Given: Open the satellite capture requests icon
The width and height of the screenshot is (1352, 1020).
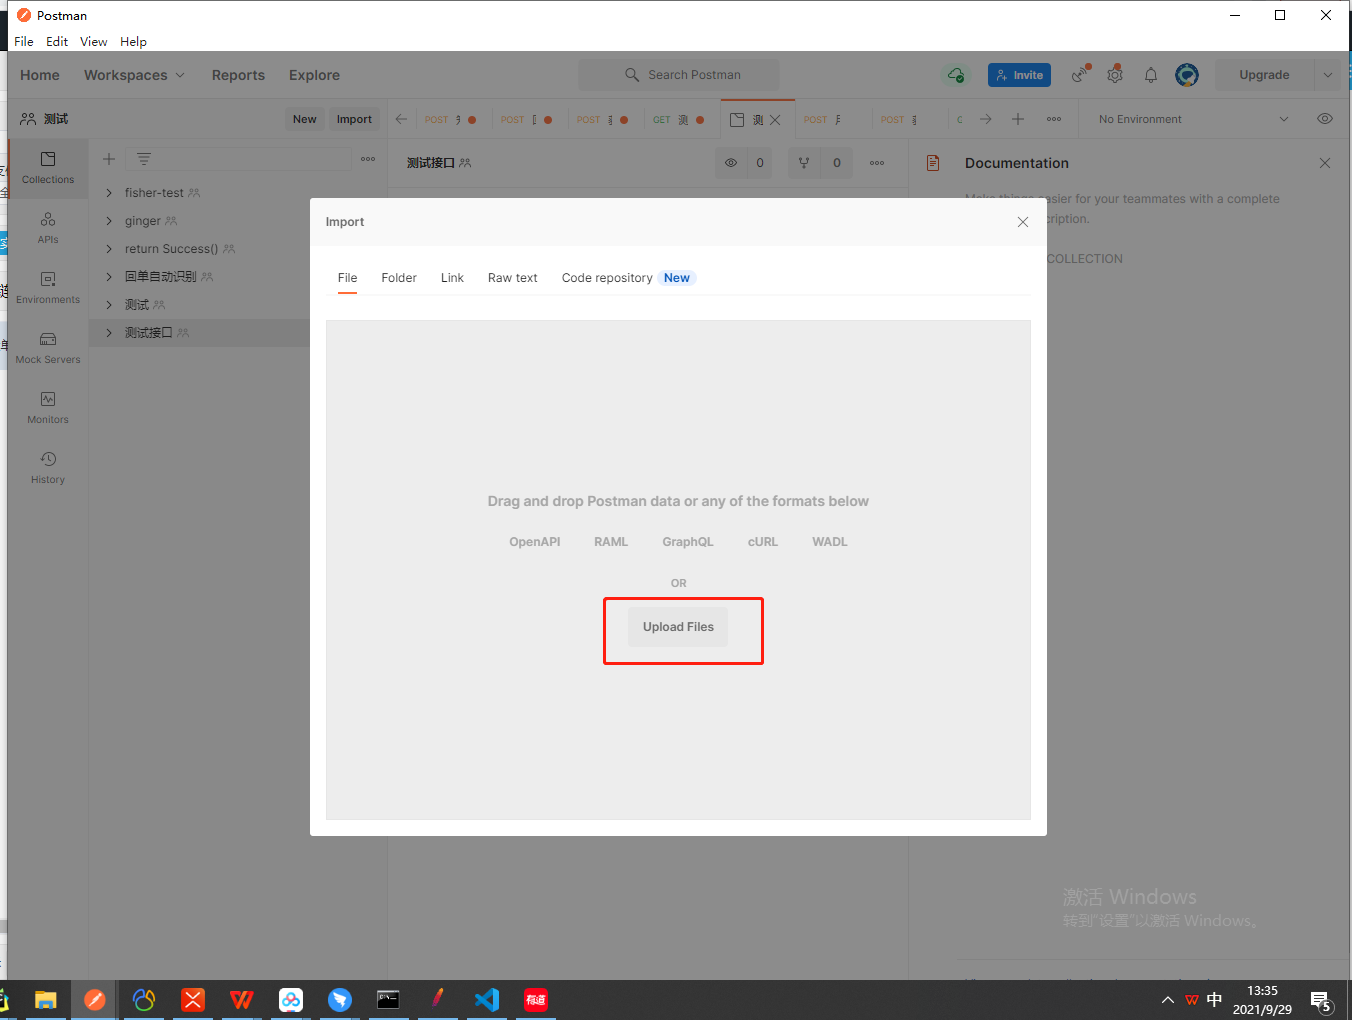Looking at the screenshot, I should click(x=1080, y=75).
